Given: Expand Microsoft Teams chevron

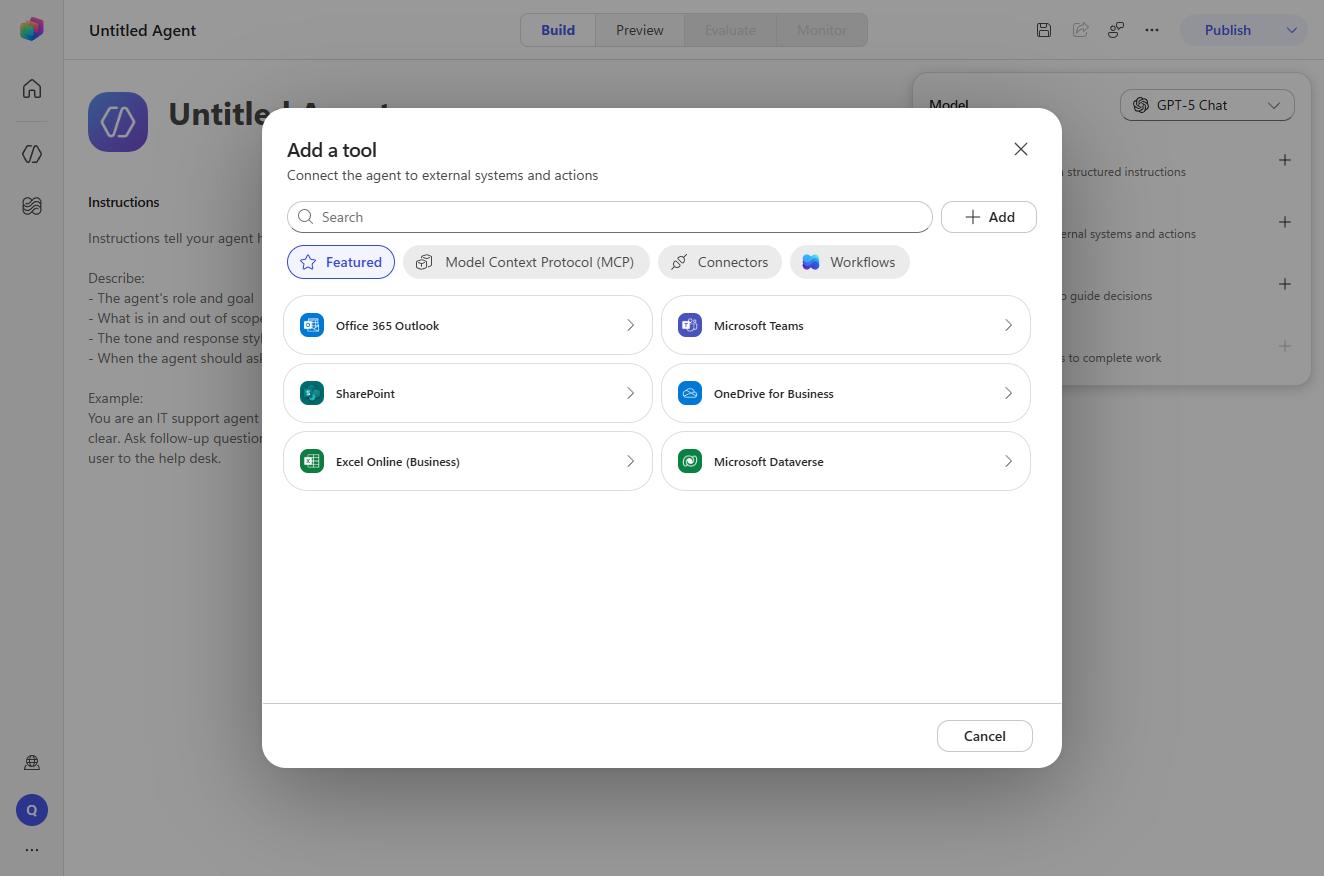Looking at the screenshot, I should pyautogui.click(x=1008, y=325).
